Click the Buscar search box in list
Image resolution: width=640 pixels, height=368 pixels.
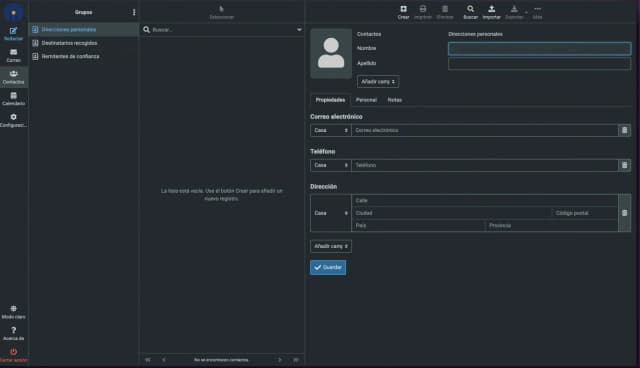click(222, 29)
